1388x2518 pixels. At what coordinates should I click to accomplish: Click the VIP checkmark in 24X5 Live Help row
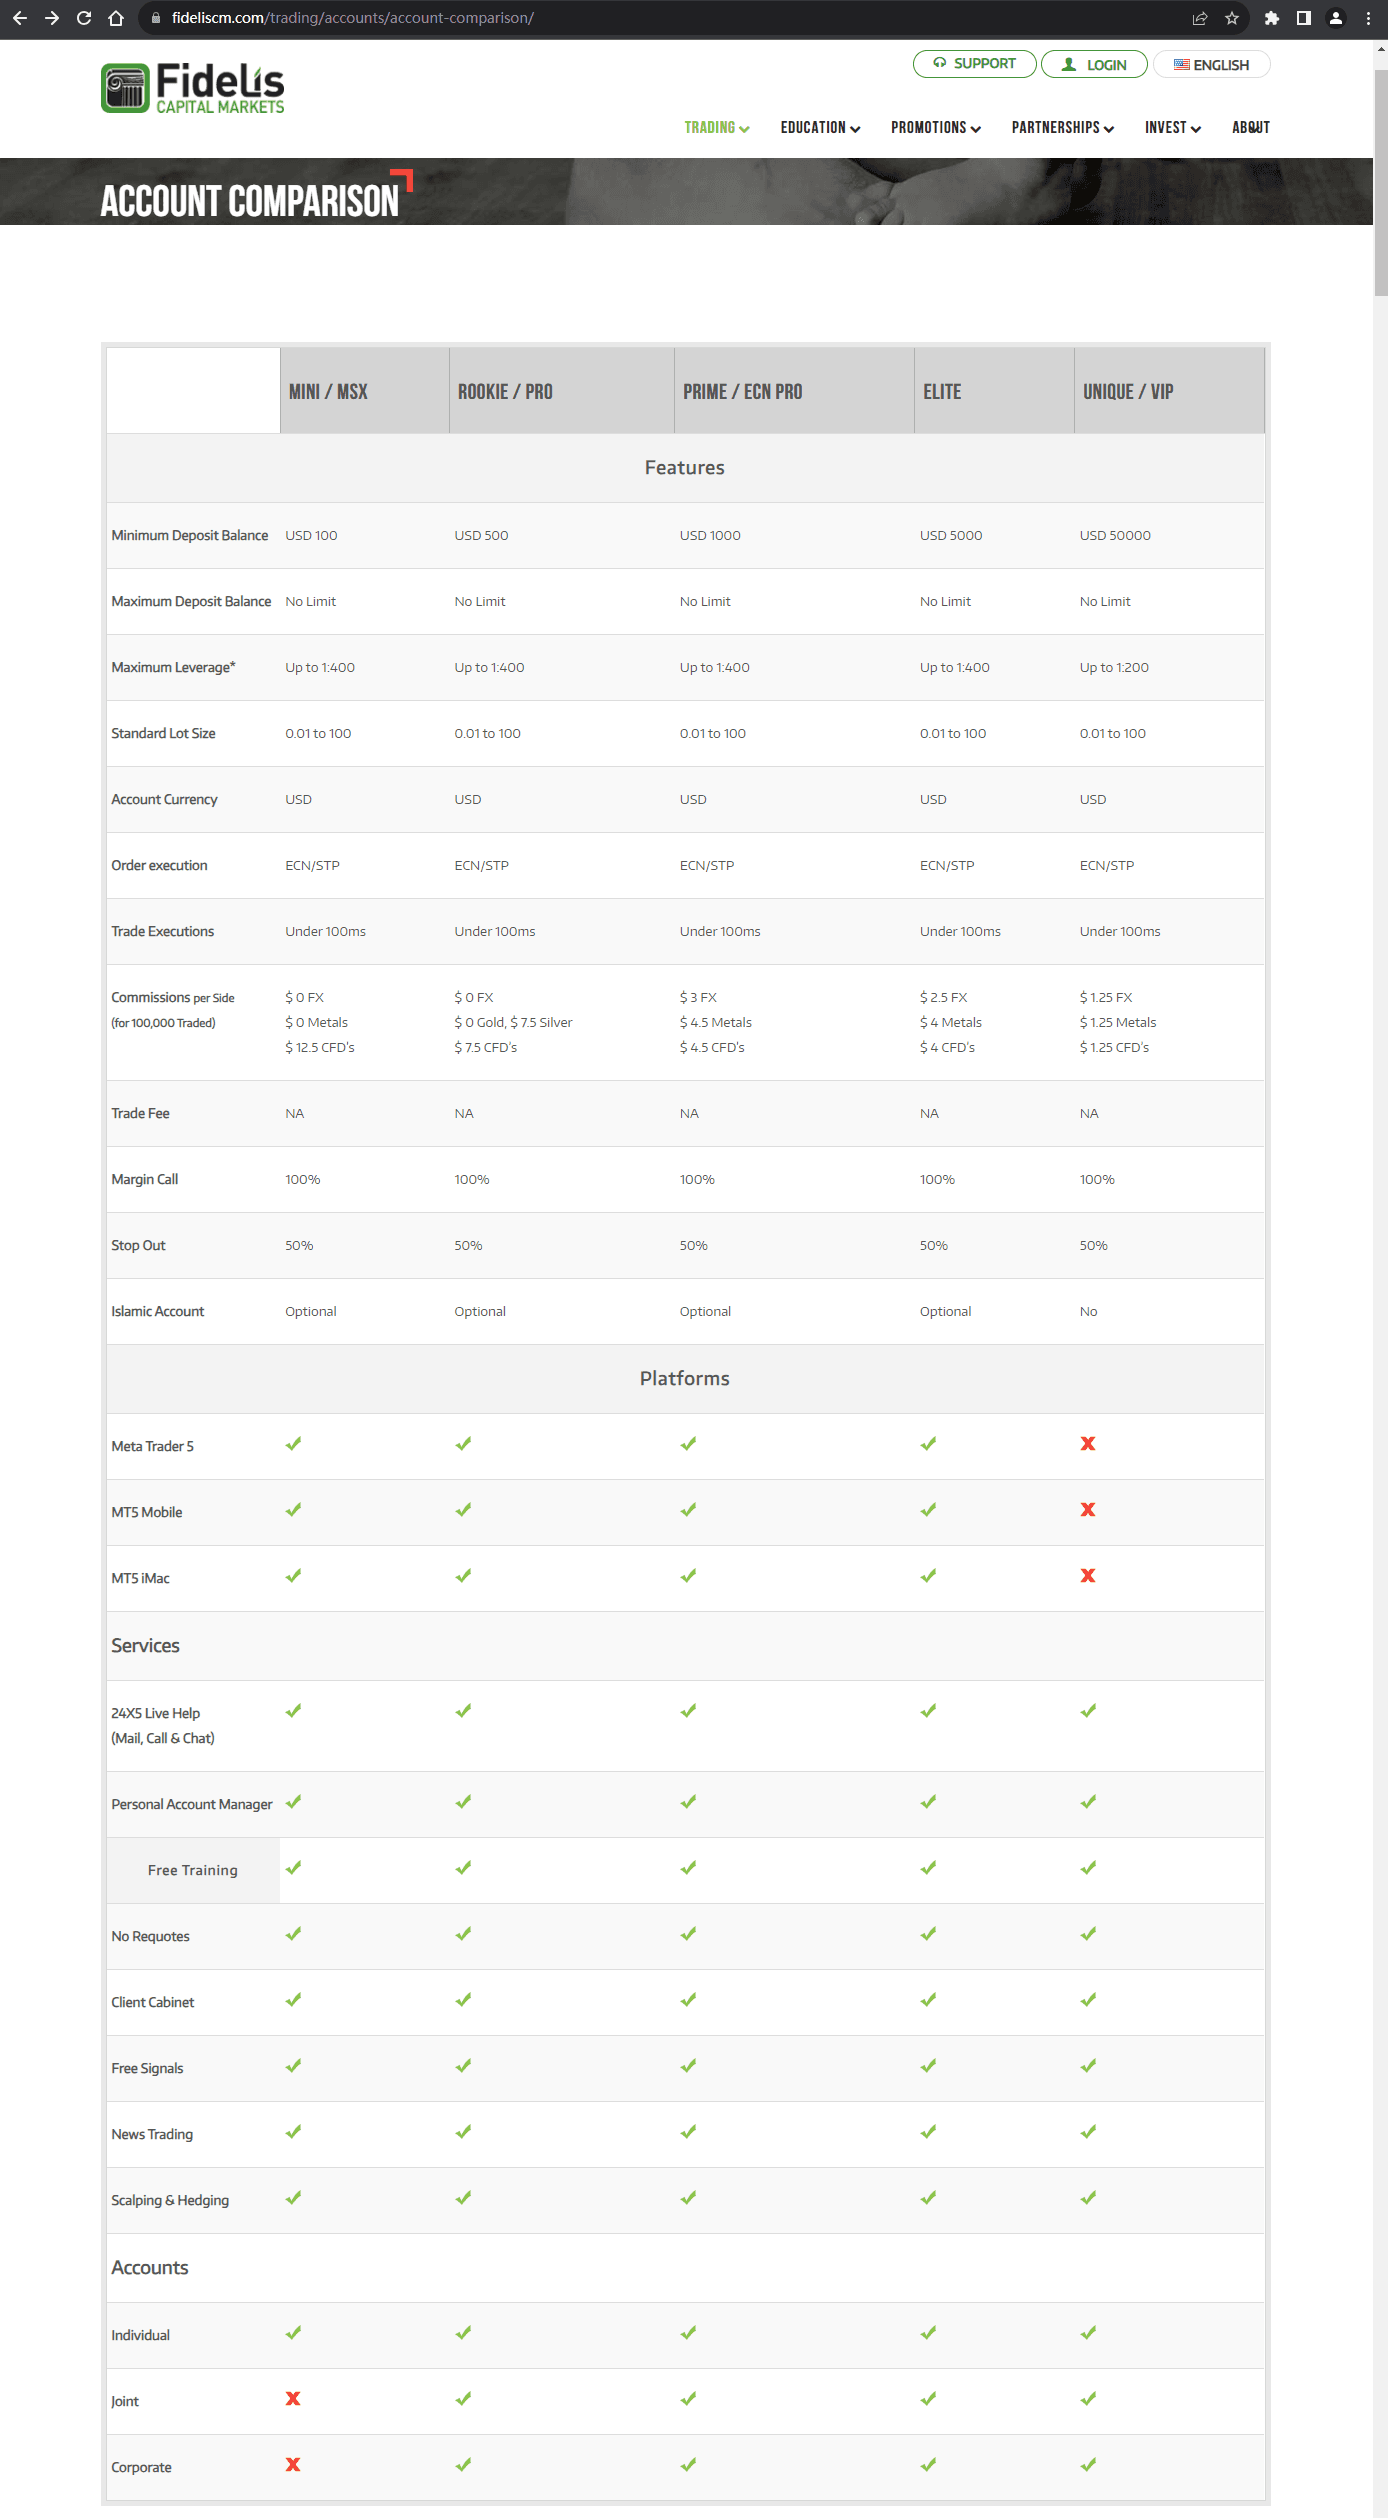click(x=1088, y=1711)
